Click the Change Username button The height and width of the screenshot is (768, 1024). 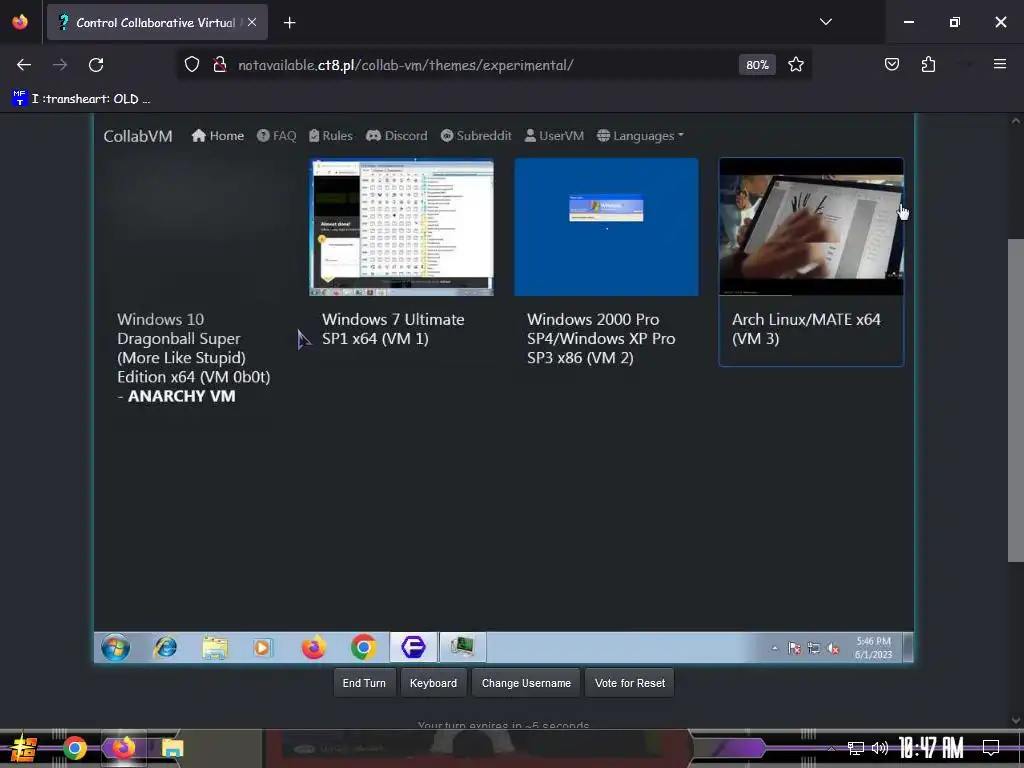tap(526, 683)
